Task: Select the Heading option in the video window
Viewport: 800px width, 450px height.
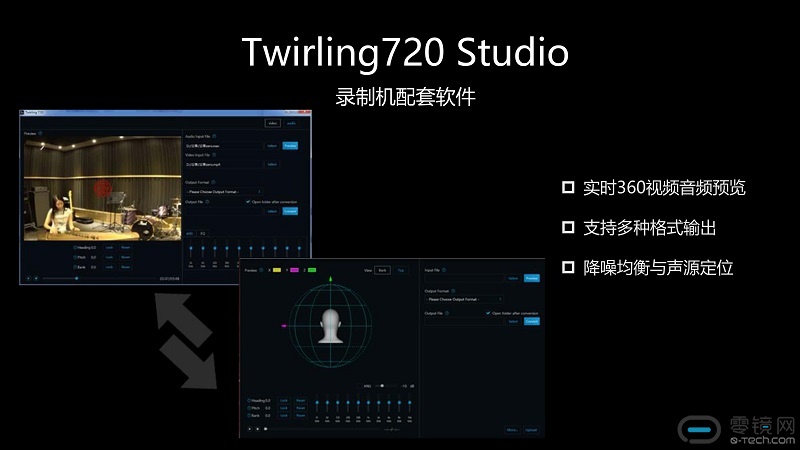Action: click(75, 247)
